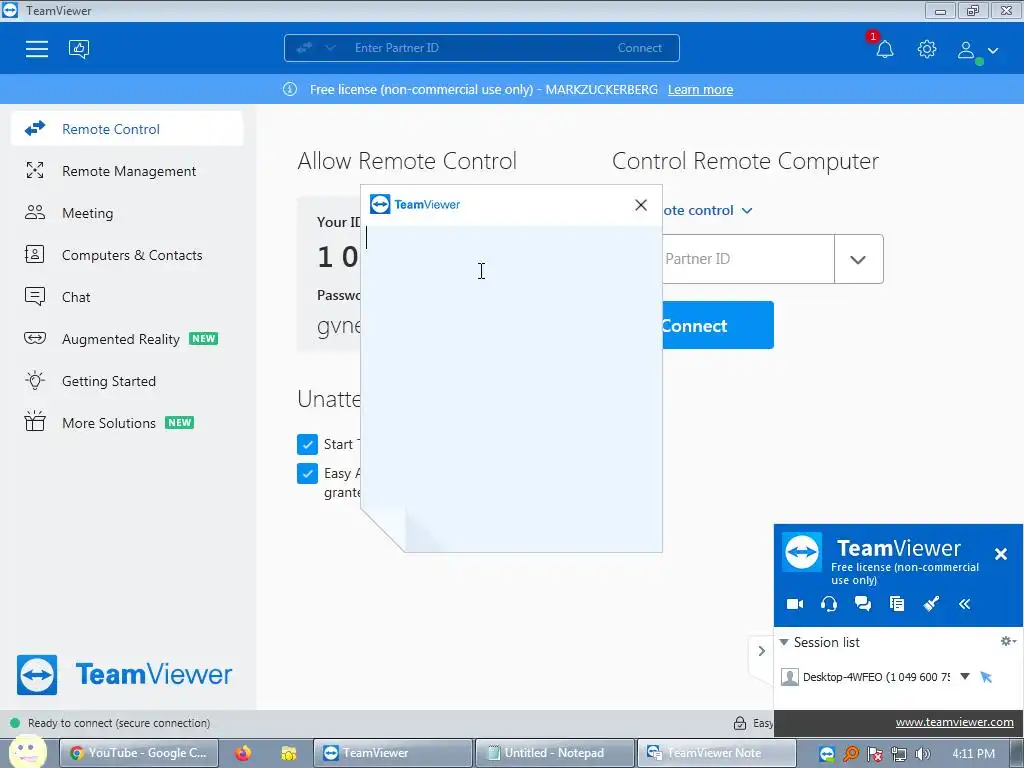Image resolution: width=1024 pixels, height=768 pixels.
Task: Open the feedback thumbs-up icon
Action: pos(79,49)
